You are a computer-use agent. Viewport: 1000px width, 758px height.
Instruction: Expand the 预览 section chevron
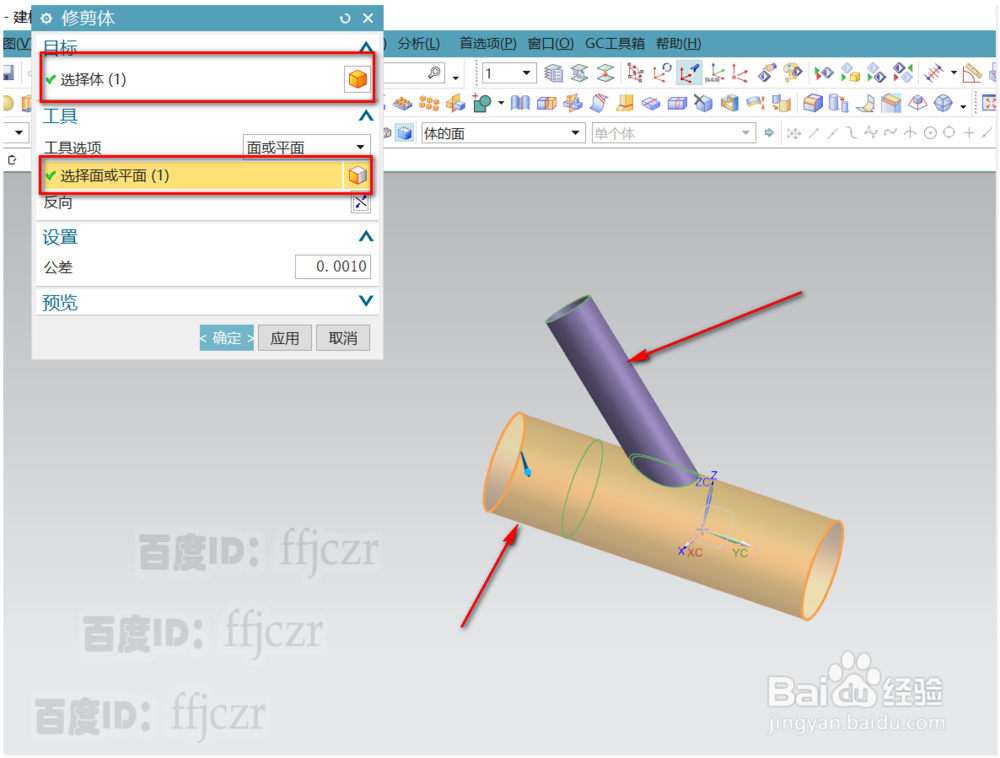pyautogui.click(x=366, y=300)
